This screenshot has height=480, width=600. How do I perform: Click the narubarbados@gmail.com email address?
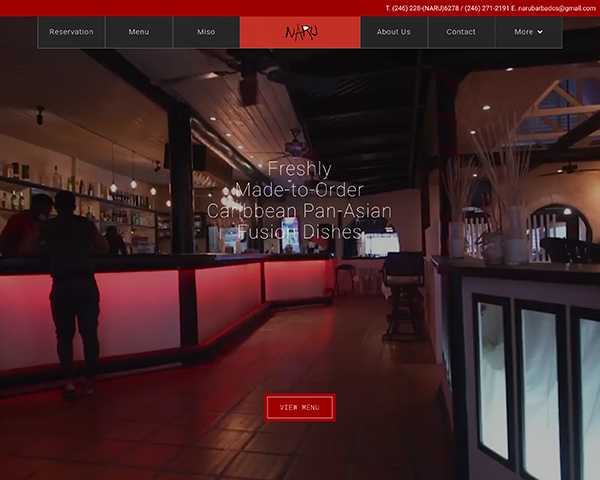tap(557, 8)
